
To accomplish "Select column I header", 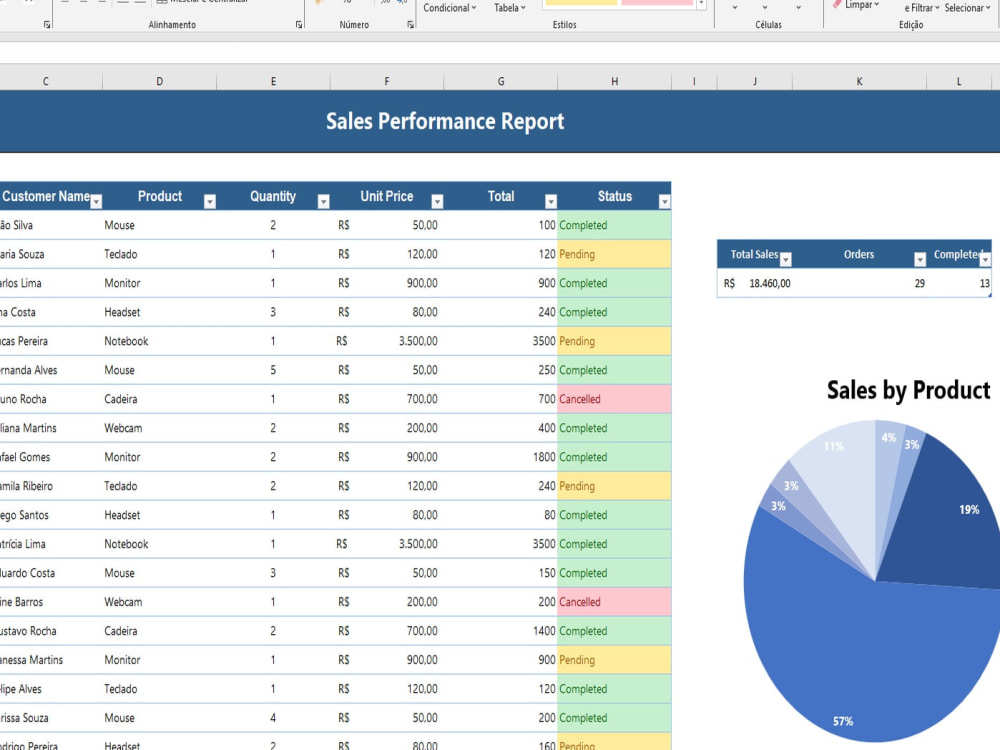I will tap(694, 81).
